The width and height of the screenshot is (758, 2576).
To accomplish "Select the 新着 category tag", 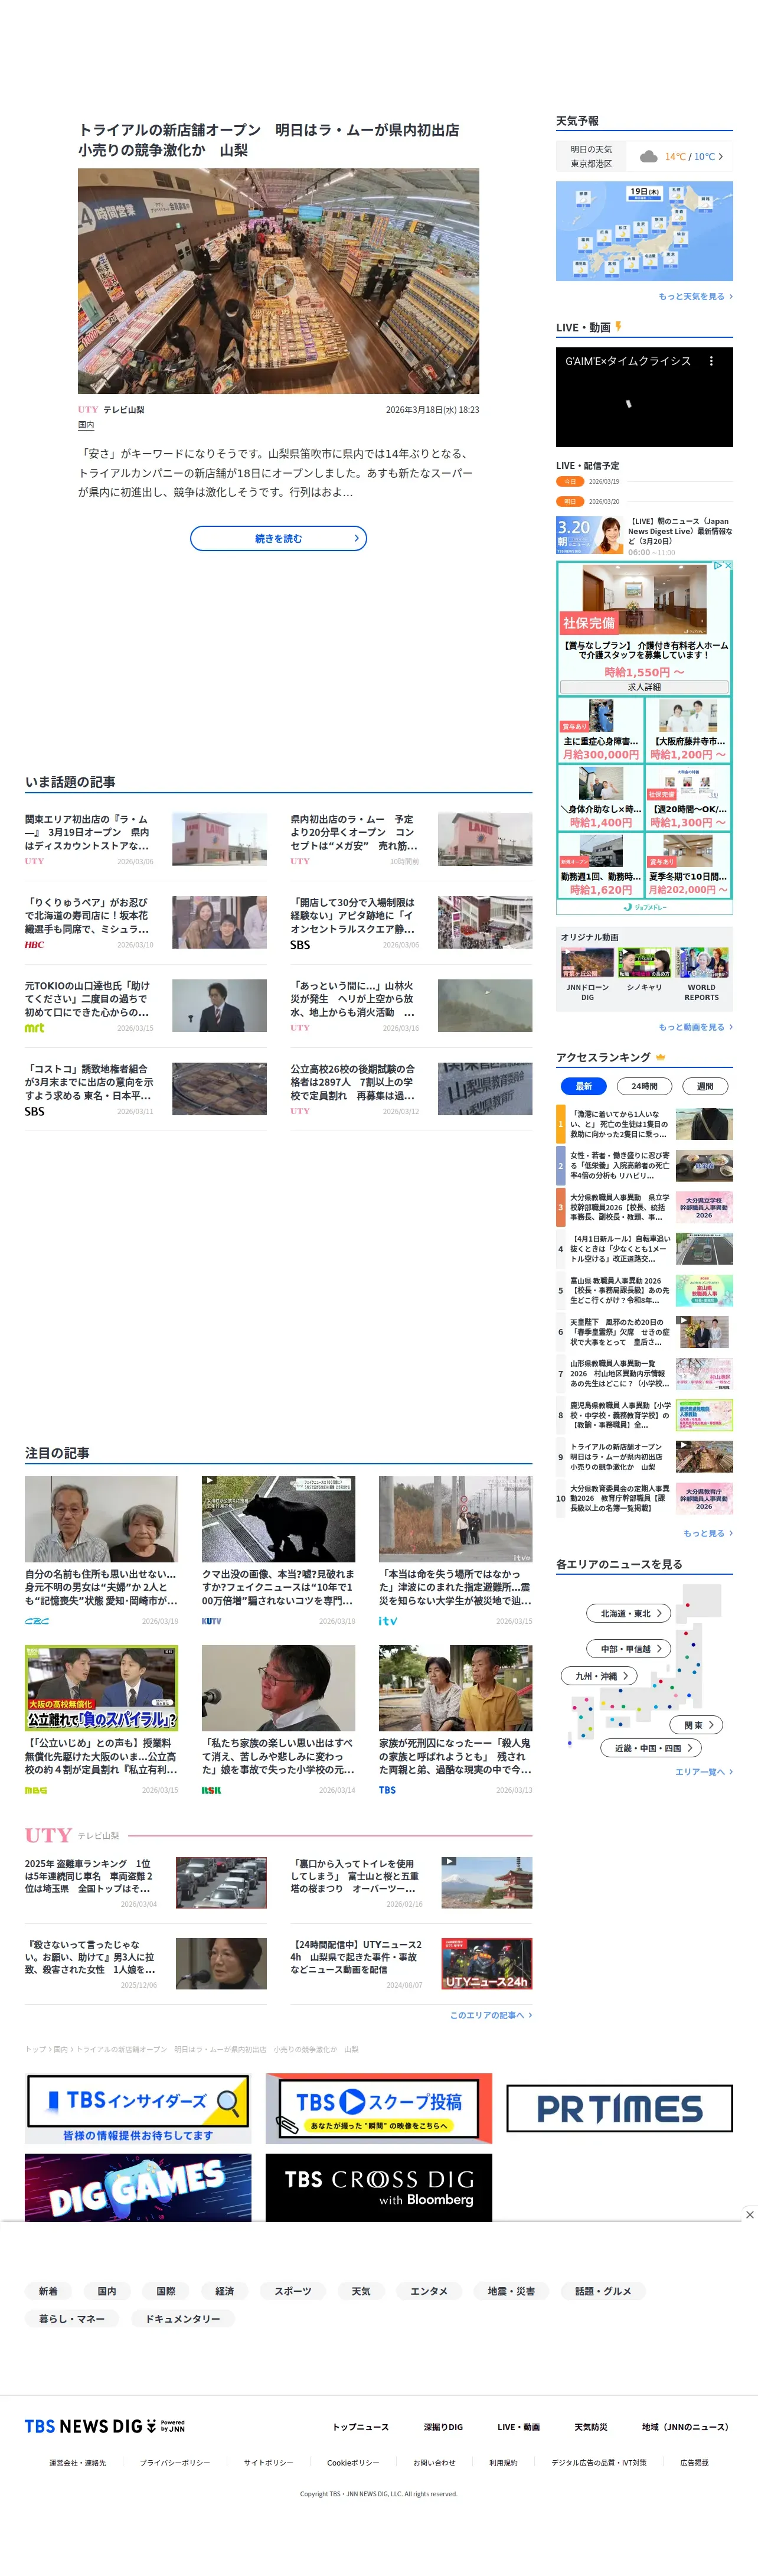I will 48,2291.
